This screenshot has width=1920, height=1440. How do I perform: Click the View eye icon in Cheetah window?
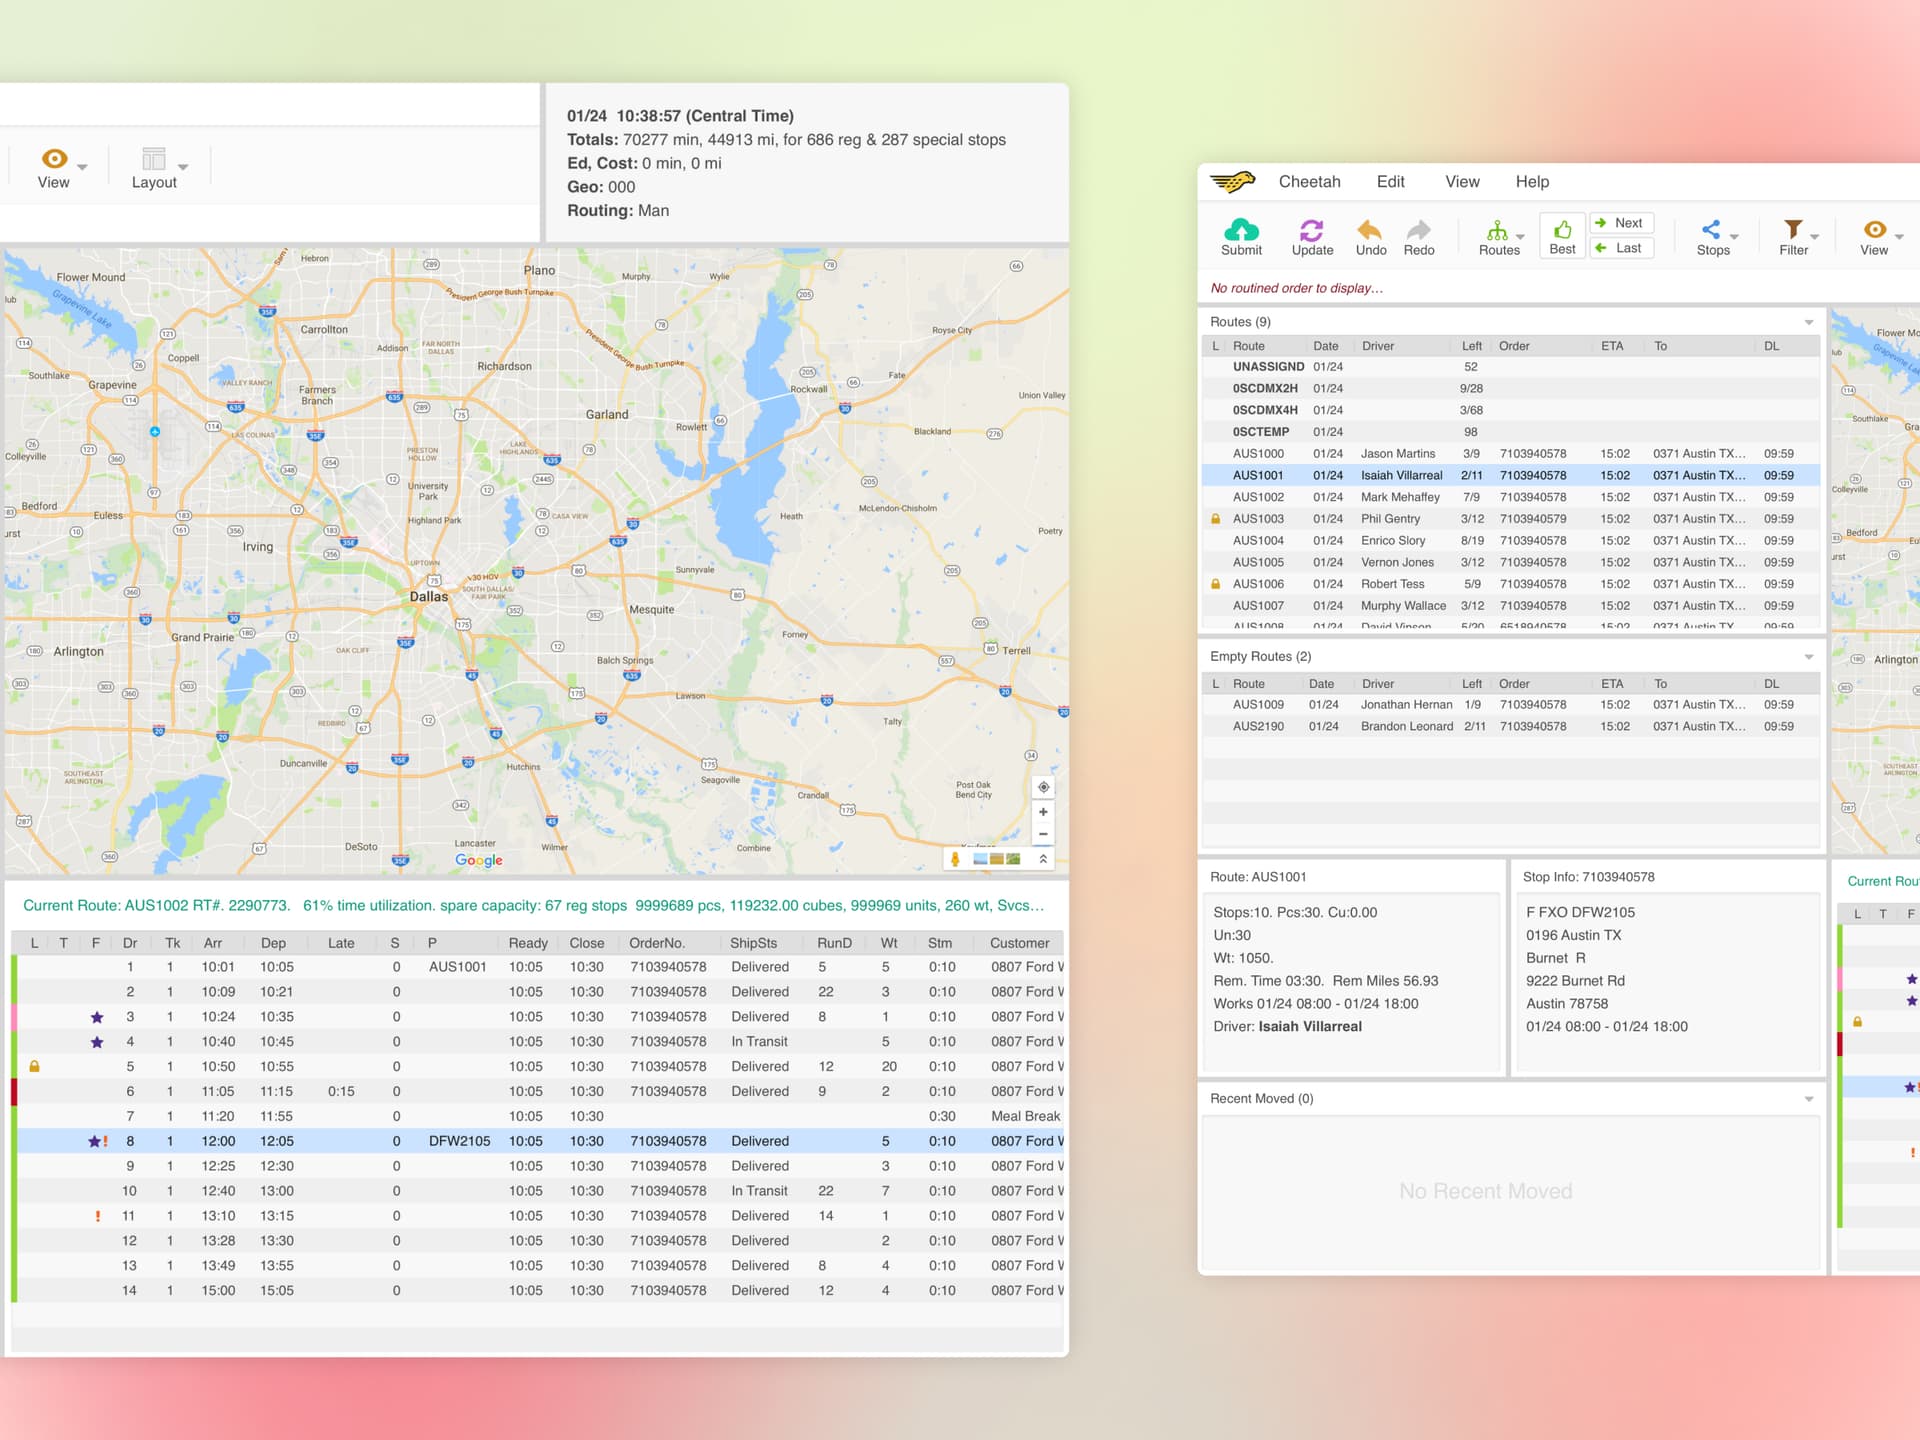(x=1874, y=230)
